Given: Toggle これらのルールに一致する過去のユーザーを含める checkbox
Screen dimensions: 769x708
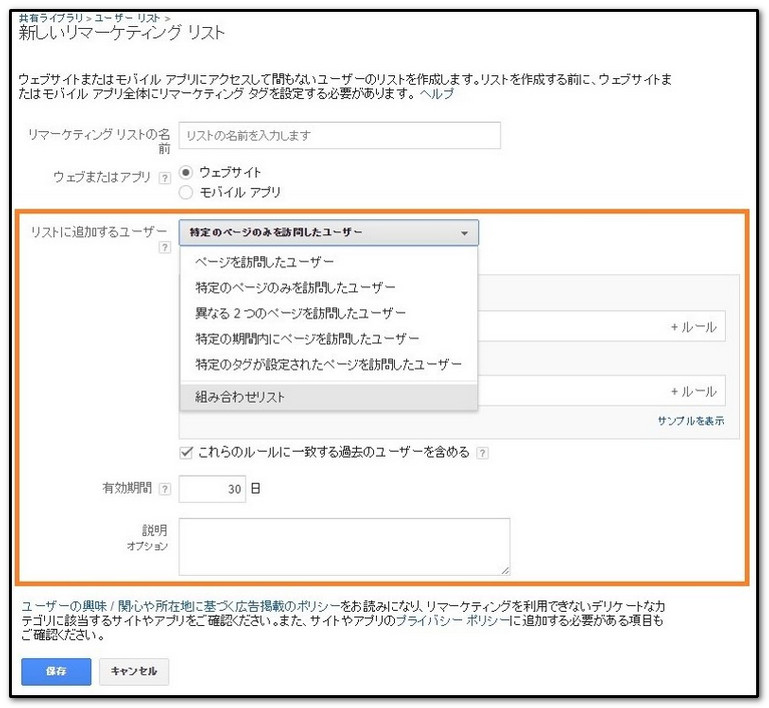Looking at the screenshot, I should (186, 452).
